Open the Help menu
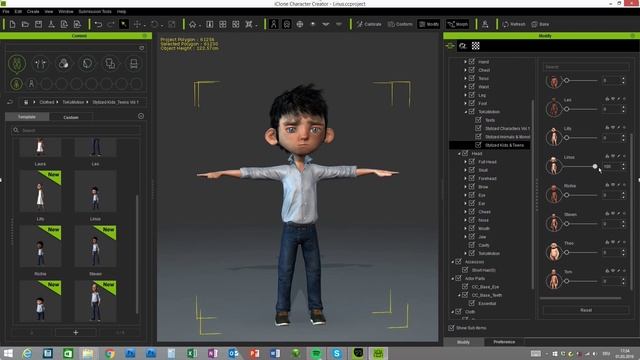 tap(122, 11)
